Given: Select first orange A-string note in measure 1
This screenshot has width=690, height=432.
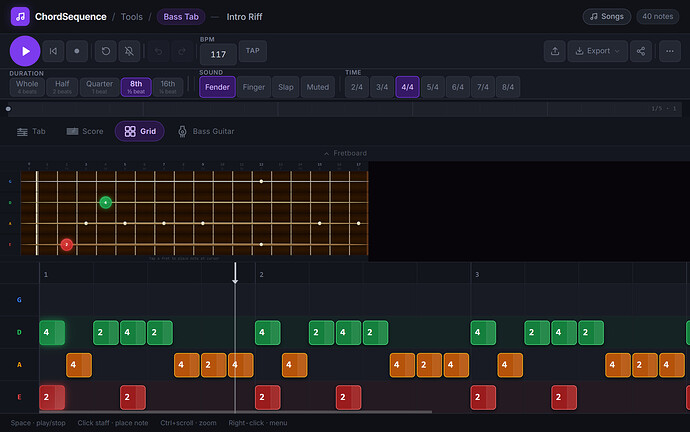Looking at the screenshot, I should pos(79,365).
